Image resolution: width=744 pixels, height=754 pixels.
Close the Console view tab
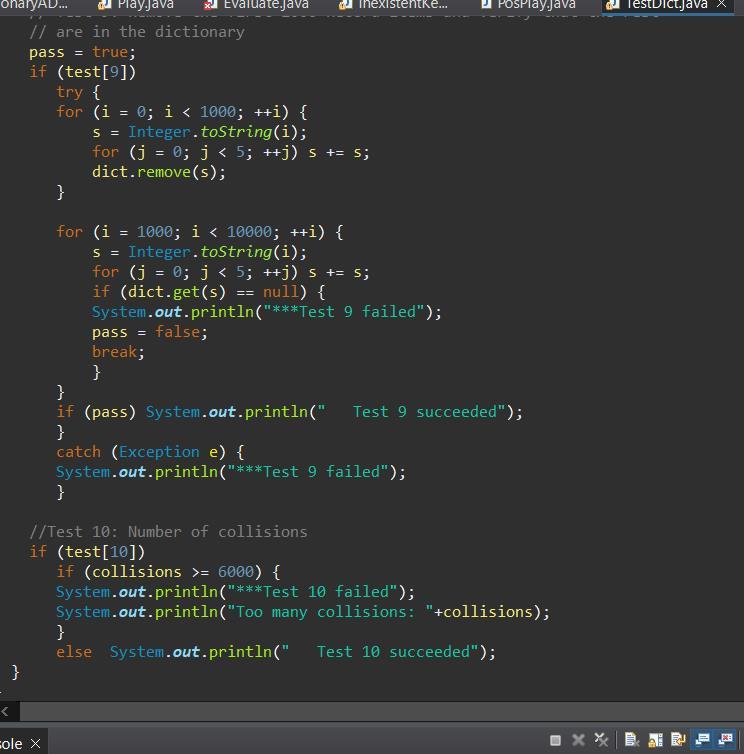(35, 744)
